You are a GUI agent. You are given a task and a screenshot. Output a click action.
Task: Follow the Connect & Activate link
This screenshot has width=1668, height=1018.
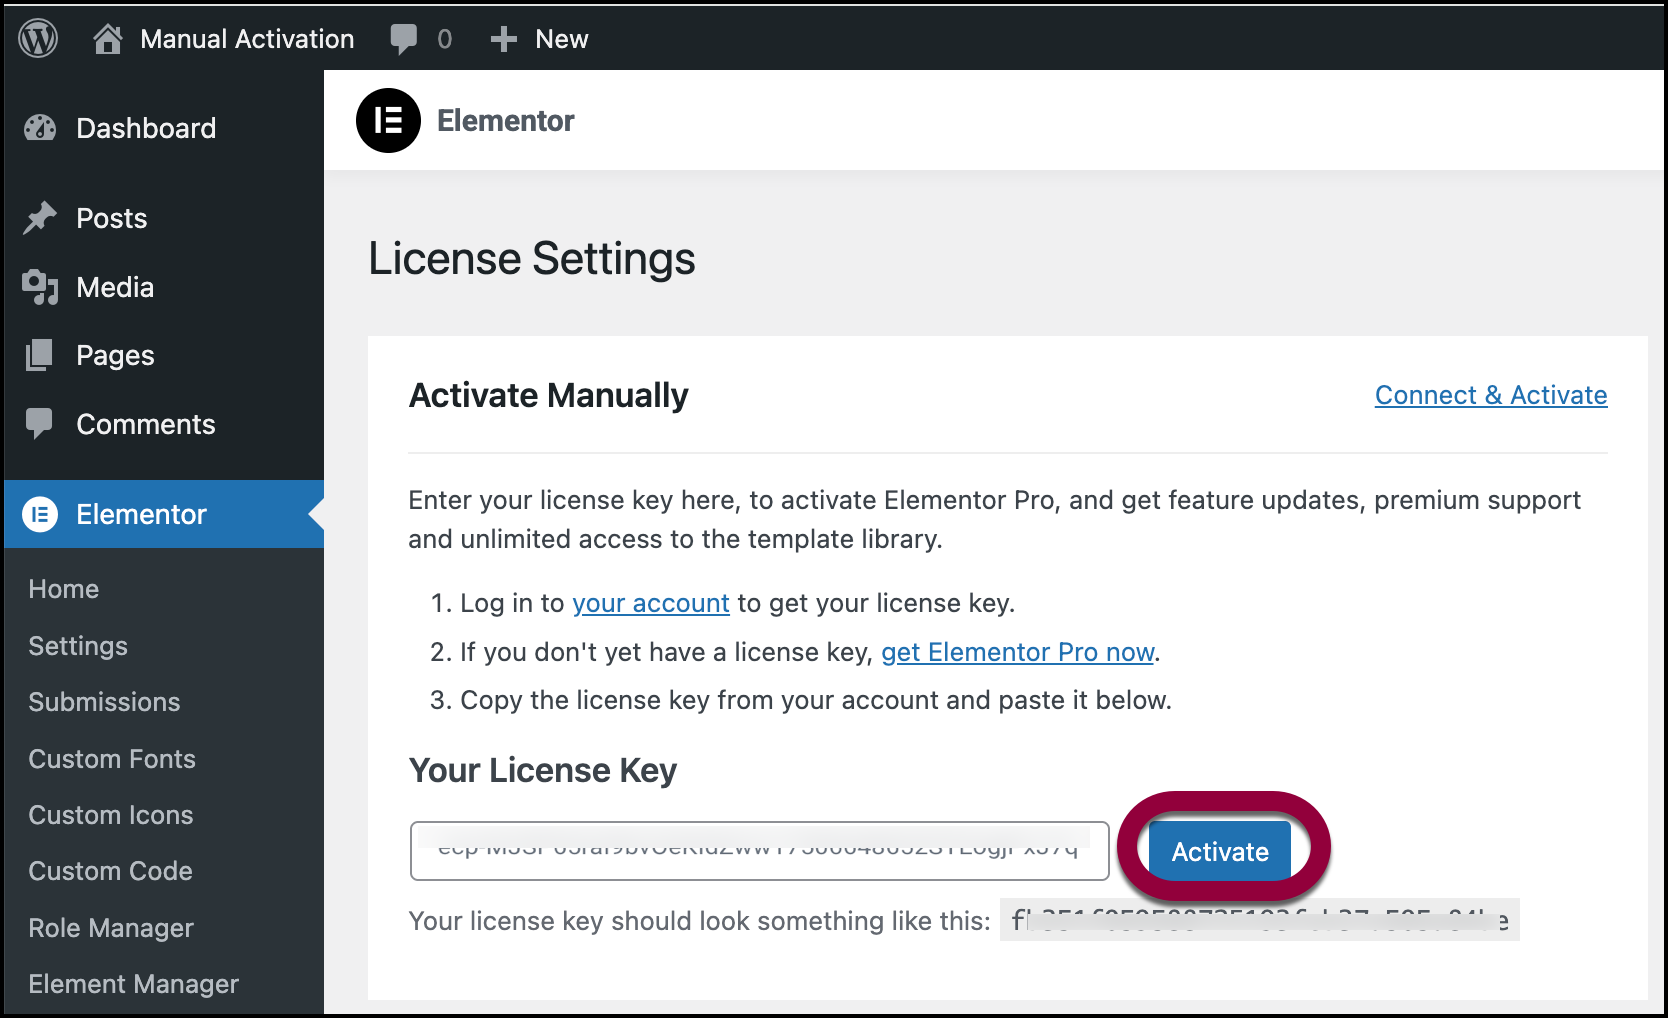[x=1490, y=395]
